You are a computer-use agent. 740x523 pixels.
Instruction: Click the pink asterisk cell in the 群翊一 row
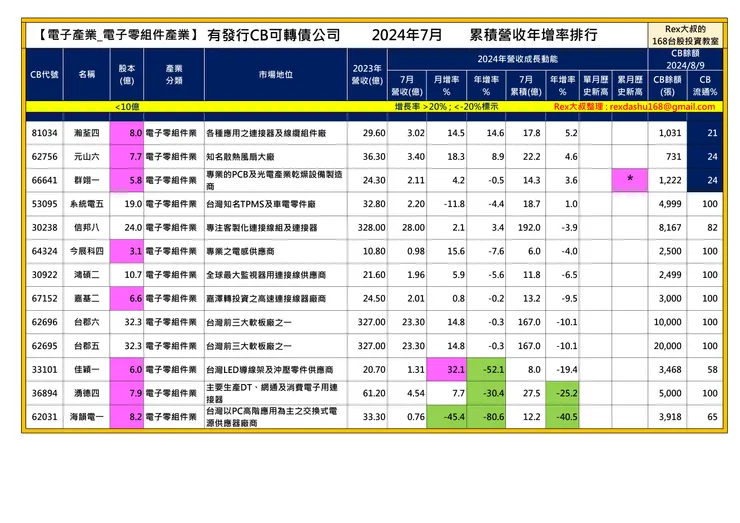coord(630,180)
